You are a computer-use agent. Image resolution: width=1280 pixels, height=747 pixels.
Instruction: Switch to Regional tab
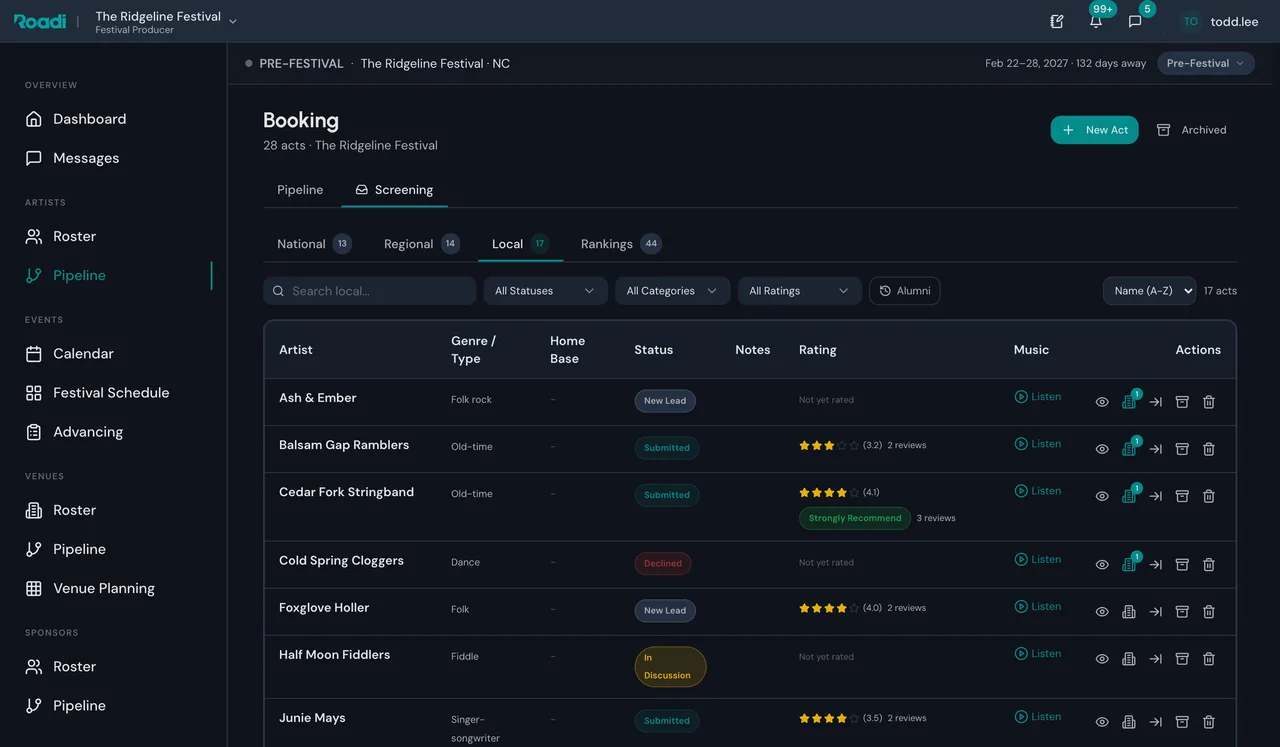(x=422, y=244)
